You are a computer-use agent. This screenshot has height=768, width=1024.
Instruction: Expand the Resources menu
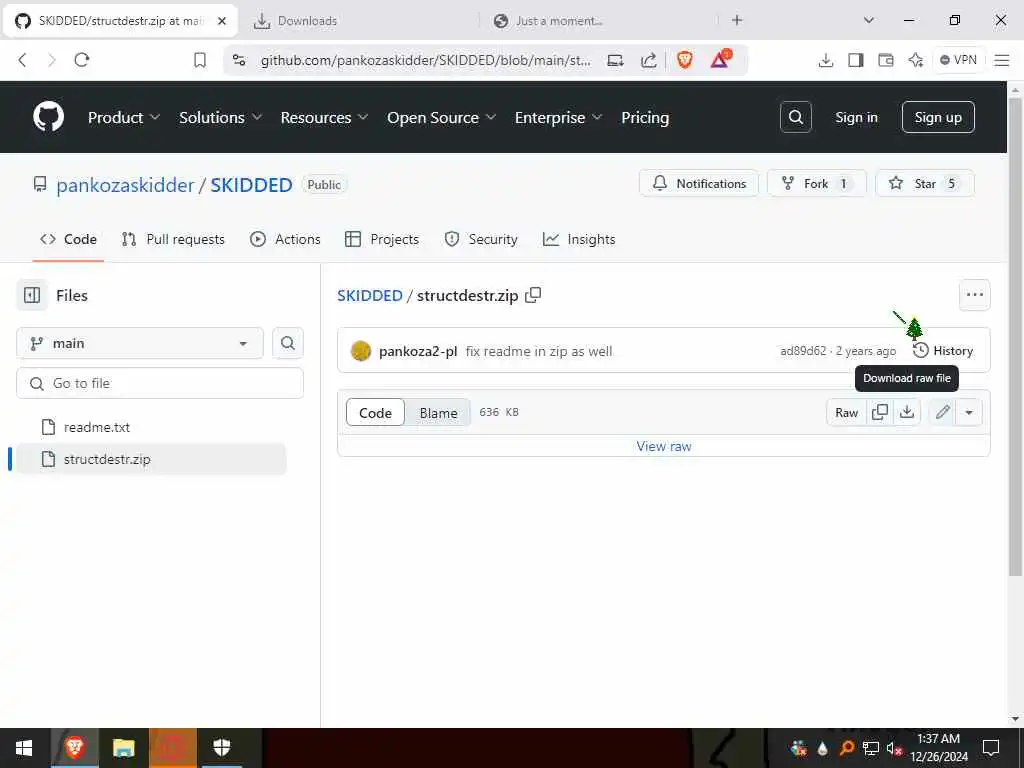pyautogui.click(x=325, y=118)
